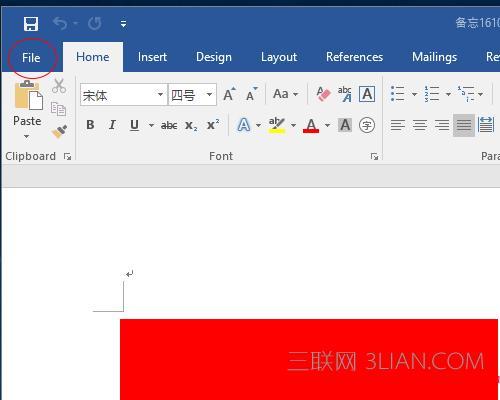This screenshot has height=400, width=500.
Task: Toggle Justify paragraph alignment
Action: 464,125
